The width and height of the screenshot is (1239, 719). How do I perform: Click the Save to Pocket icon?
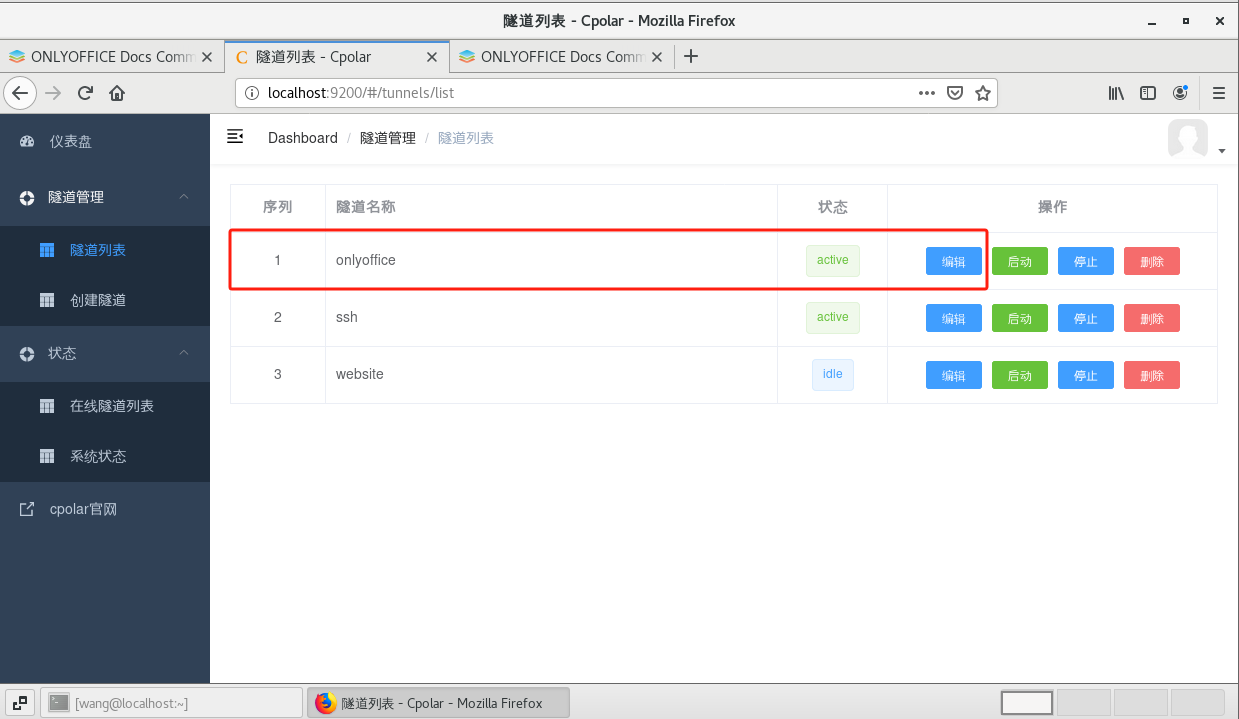coord(955,93)
